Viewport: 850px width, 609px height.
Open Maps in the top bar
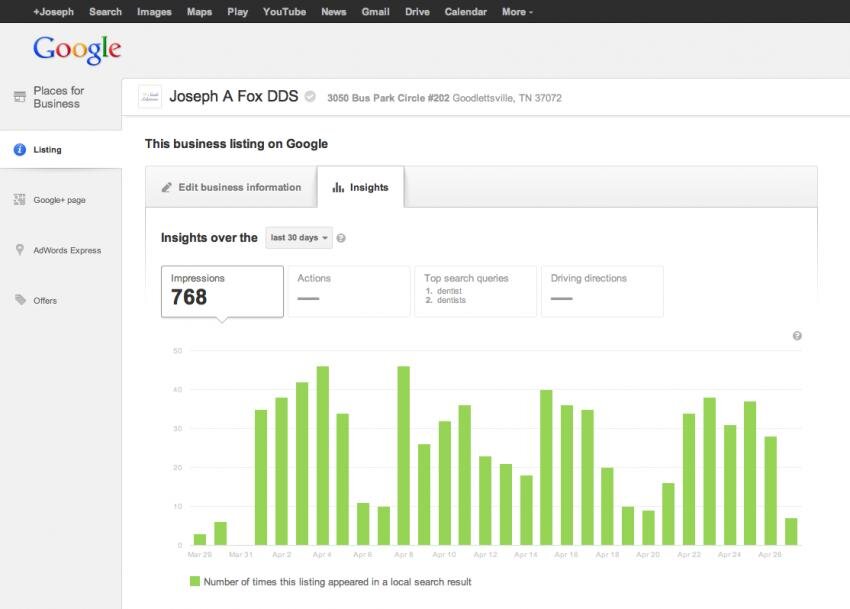[x=199, y=11]
